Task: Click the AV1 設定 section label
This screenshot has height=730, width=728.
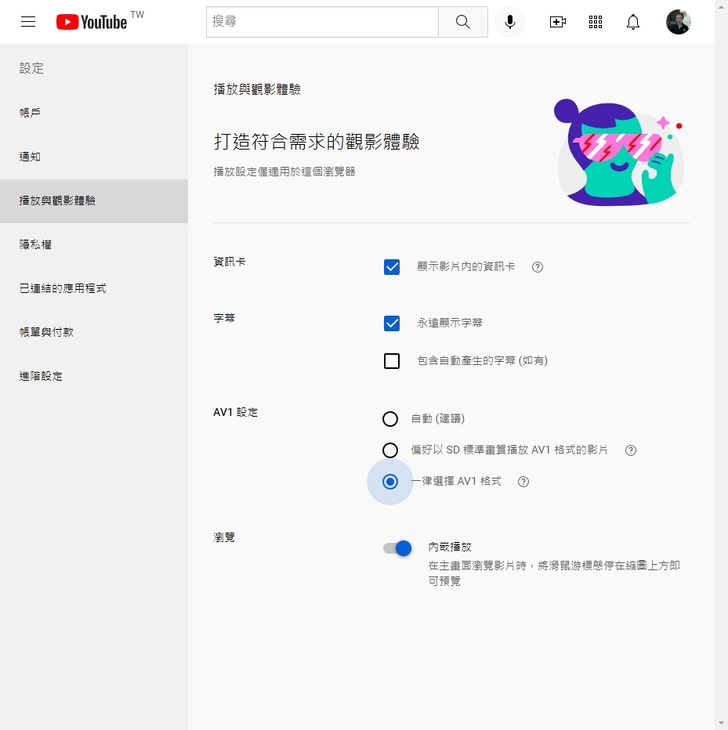Action: (235, 412)
